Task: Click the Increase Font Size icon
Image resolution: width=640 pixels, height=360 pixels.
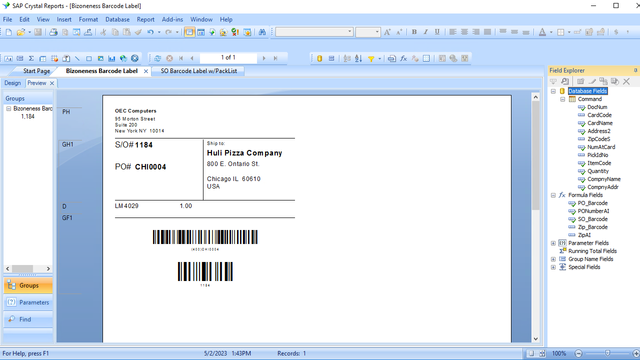Action: 387,32
